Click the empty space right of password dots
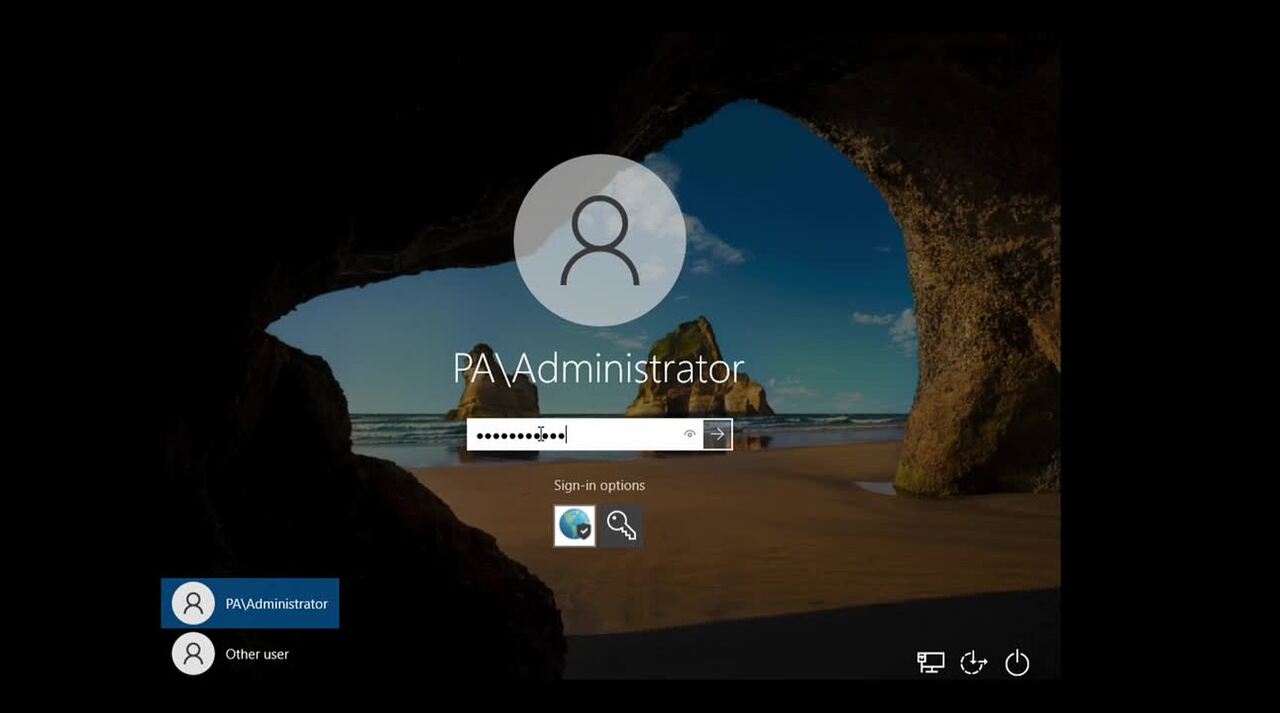 pos(625,435)
